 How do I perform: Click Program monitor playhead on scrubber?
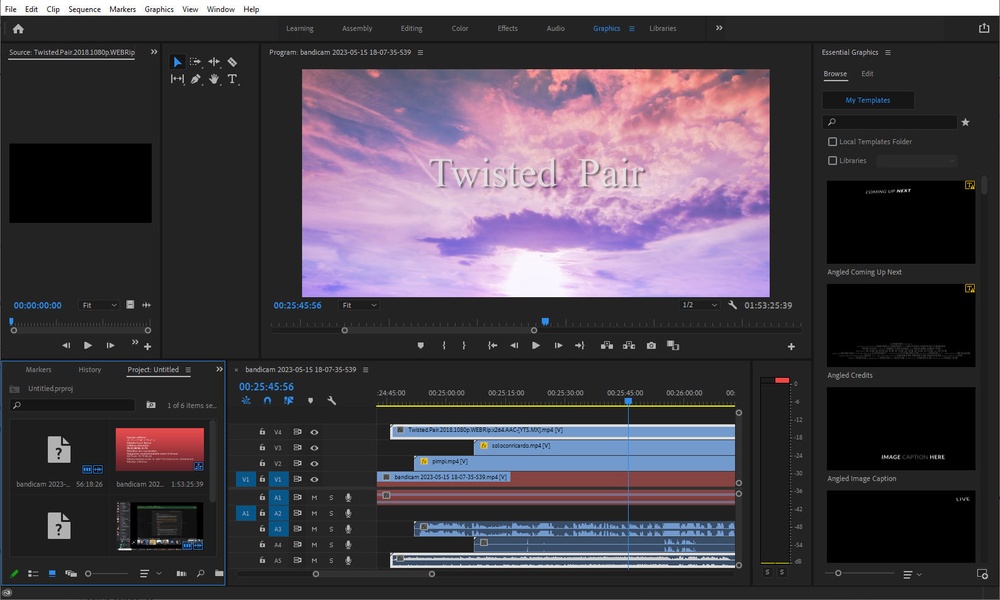pos(545,322)
